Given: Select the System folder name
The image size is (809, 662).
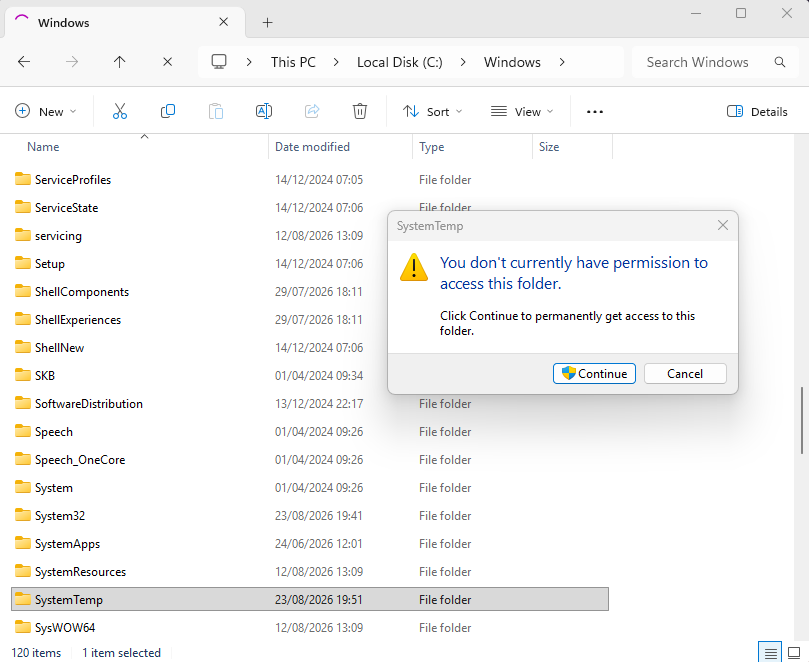Looking at the screenshot, I should tap(54, 487).
